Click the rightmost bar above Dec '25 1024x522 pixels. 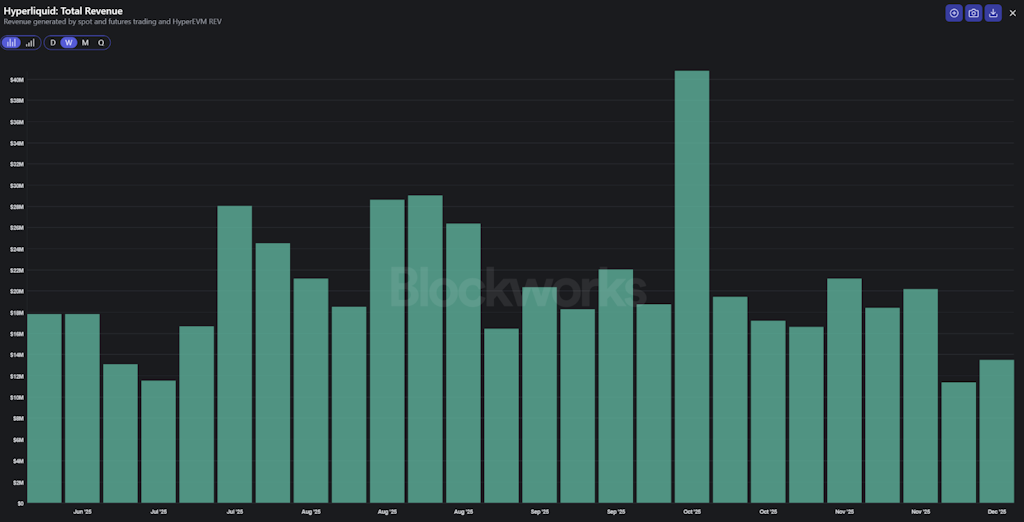click(996, 431)
